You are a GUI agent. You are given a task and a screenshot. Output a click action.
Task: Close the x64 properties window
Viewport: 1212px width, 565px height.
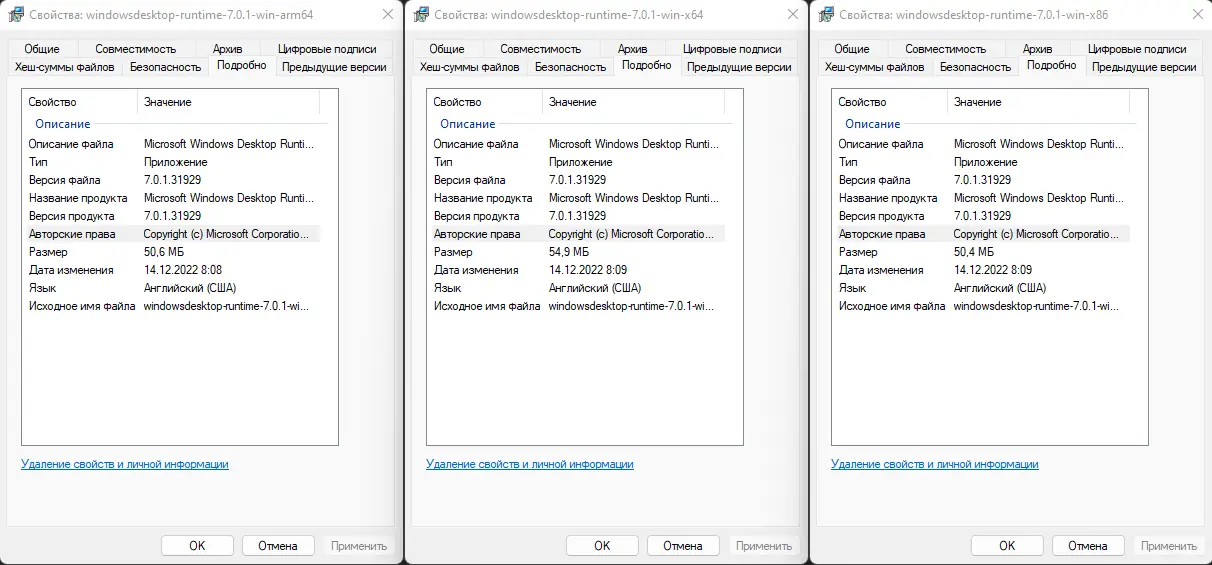[791, 15]
